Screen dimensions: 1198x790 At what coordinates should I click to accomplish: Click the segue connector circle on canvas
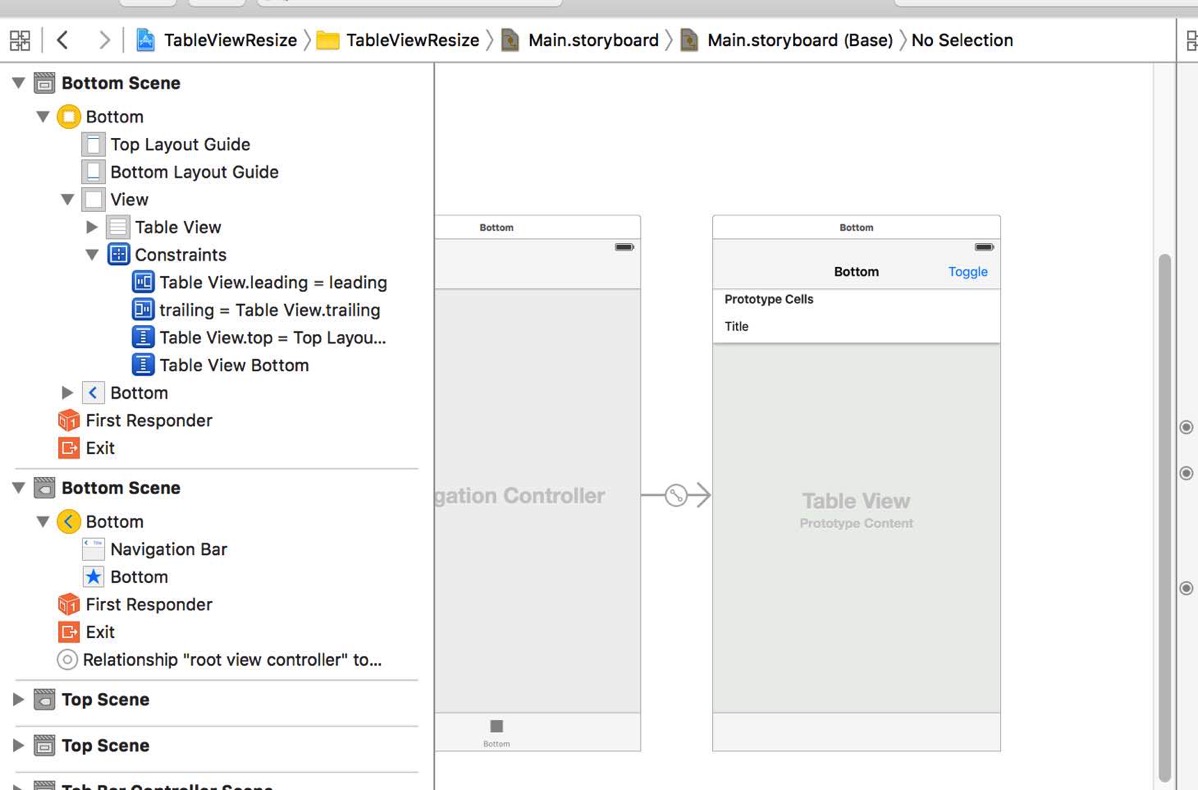point(675,495)
